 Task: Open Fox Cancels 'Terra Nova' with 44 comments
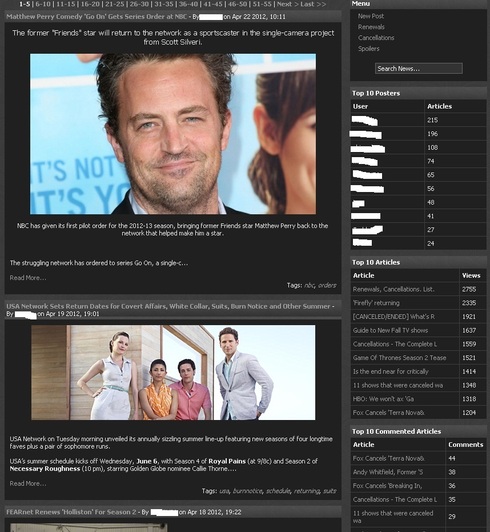389,458
